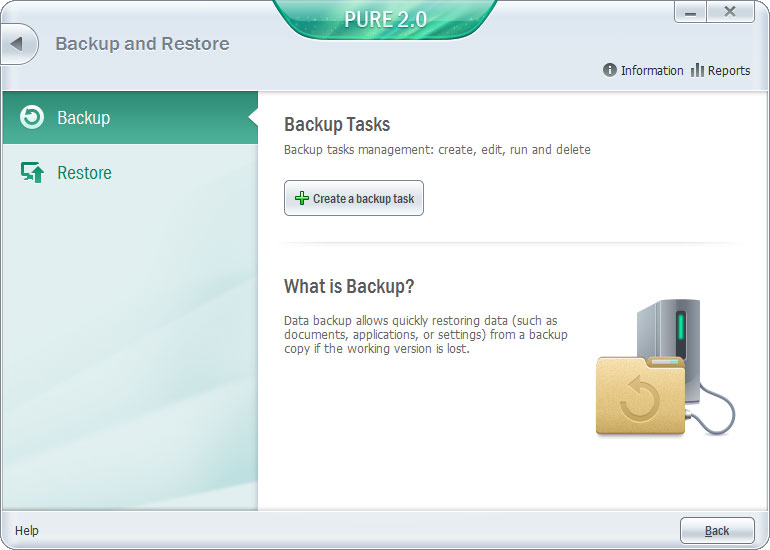Image resolution: width=770 pixels, height=550 pixels.
Task: Switch to the Restore tab
Action: pyautogui.click(x=130, y=173)
